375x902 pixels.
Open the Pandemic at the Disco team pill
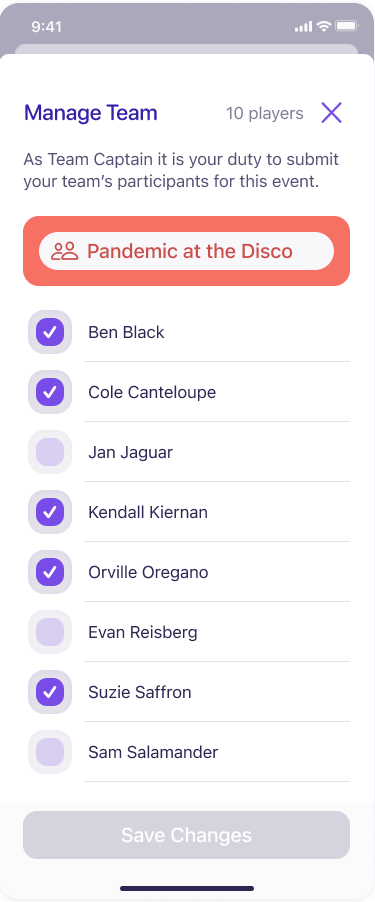tap(186, 251)
